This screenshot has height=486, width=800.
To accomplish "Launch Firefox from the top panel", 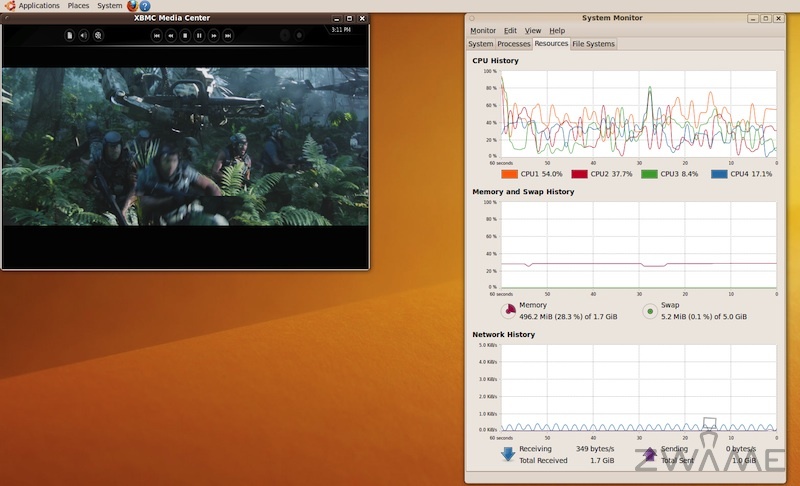I will tap(132, 6).
